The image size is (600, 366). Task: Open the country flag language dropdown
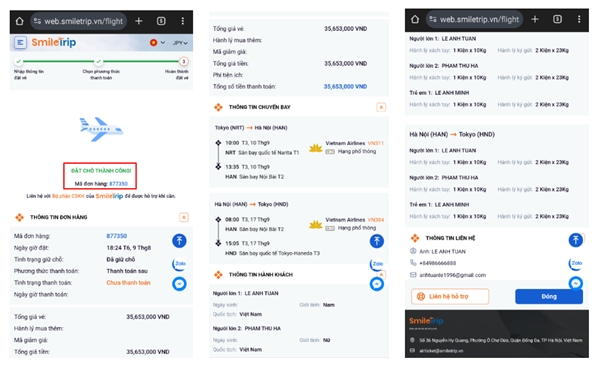(x=157, y=42)
